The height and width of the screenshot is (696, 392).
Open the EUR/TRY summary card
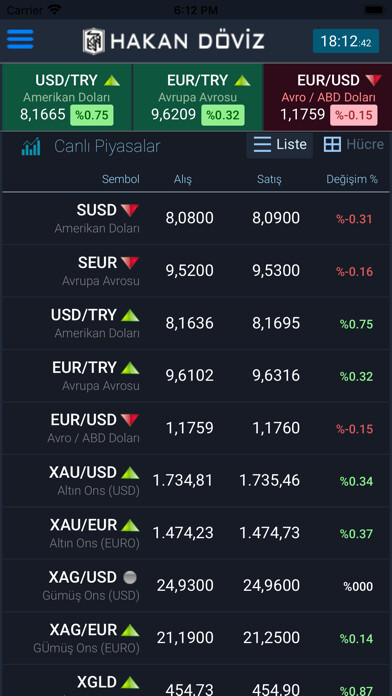coord(198,97)
